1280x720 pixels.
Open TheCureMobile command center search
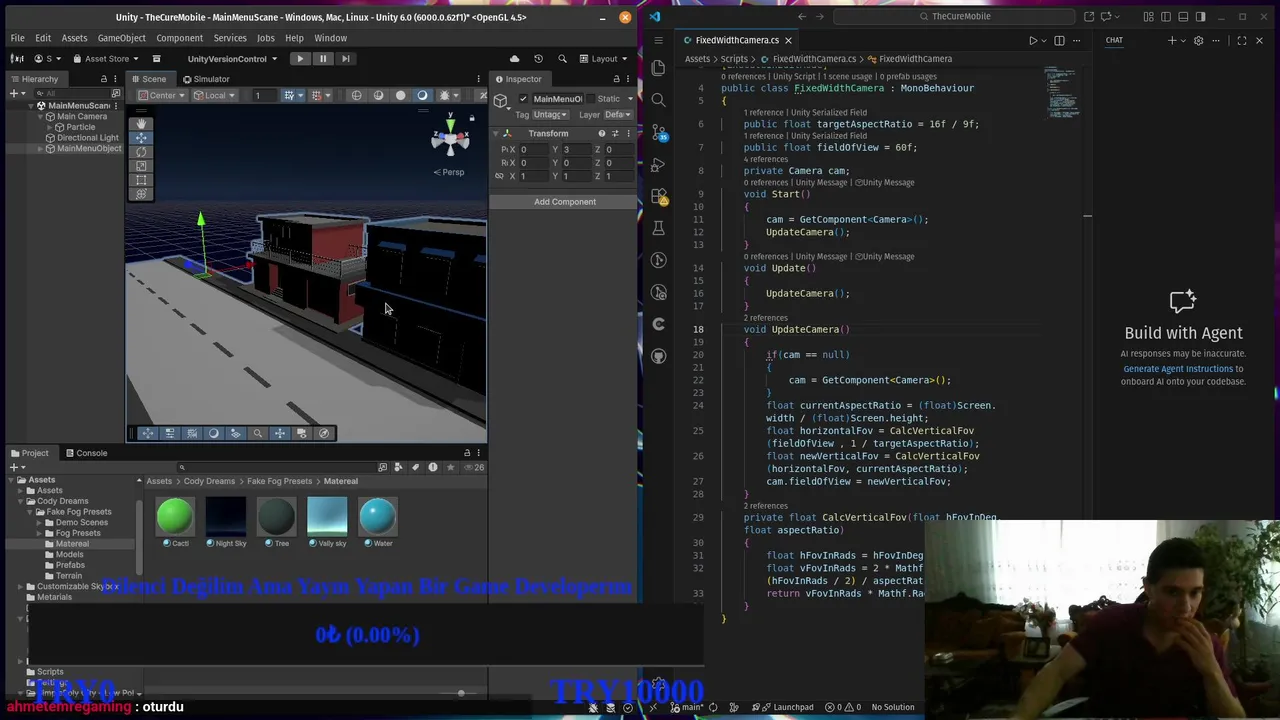955,16
